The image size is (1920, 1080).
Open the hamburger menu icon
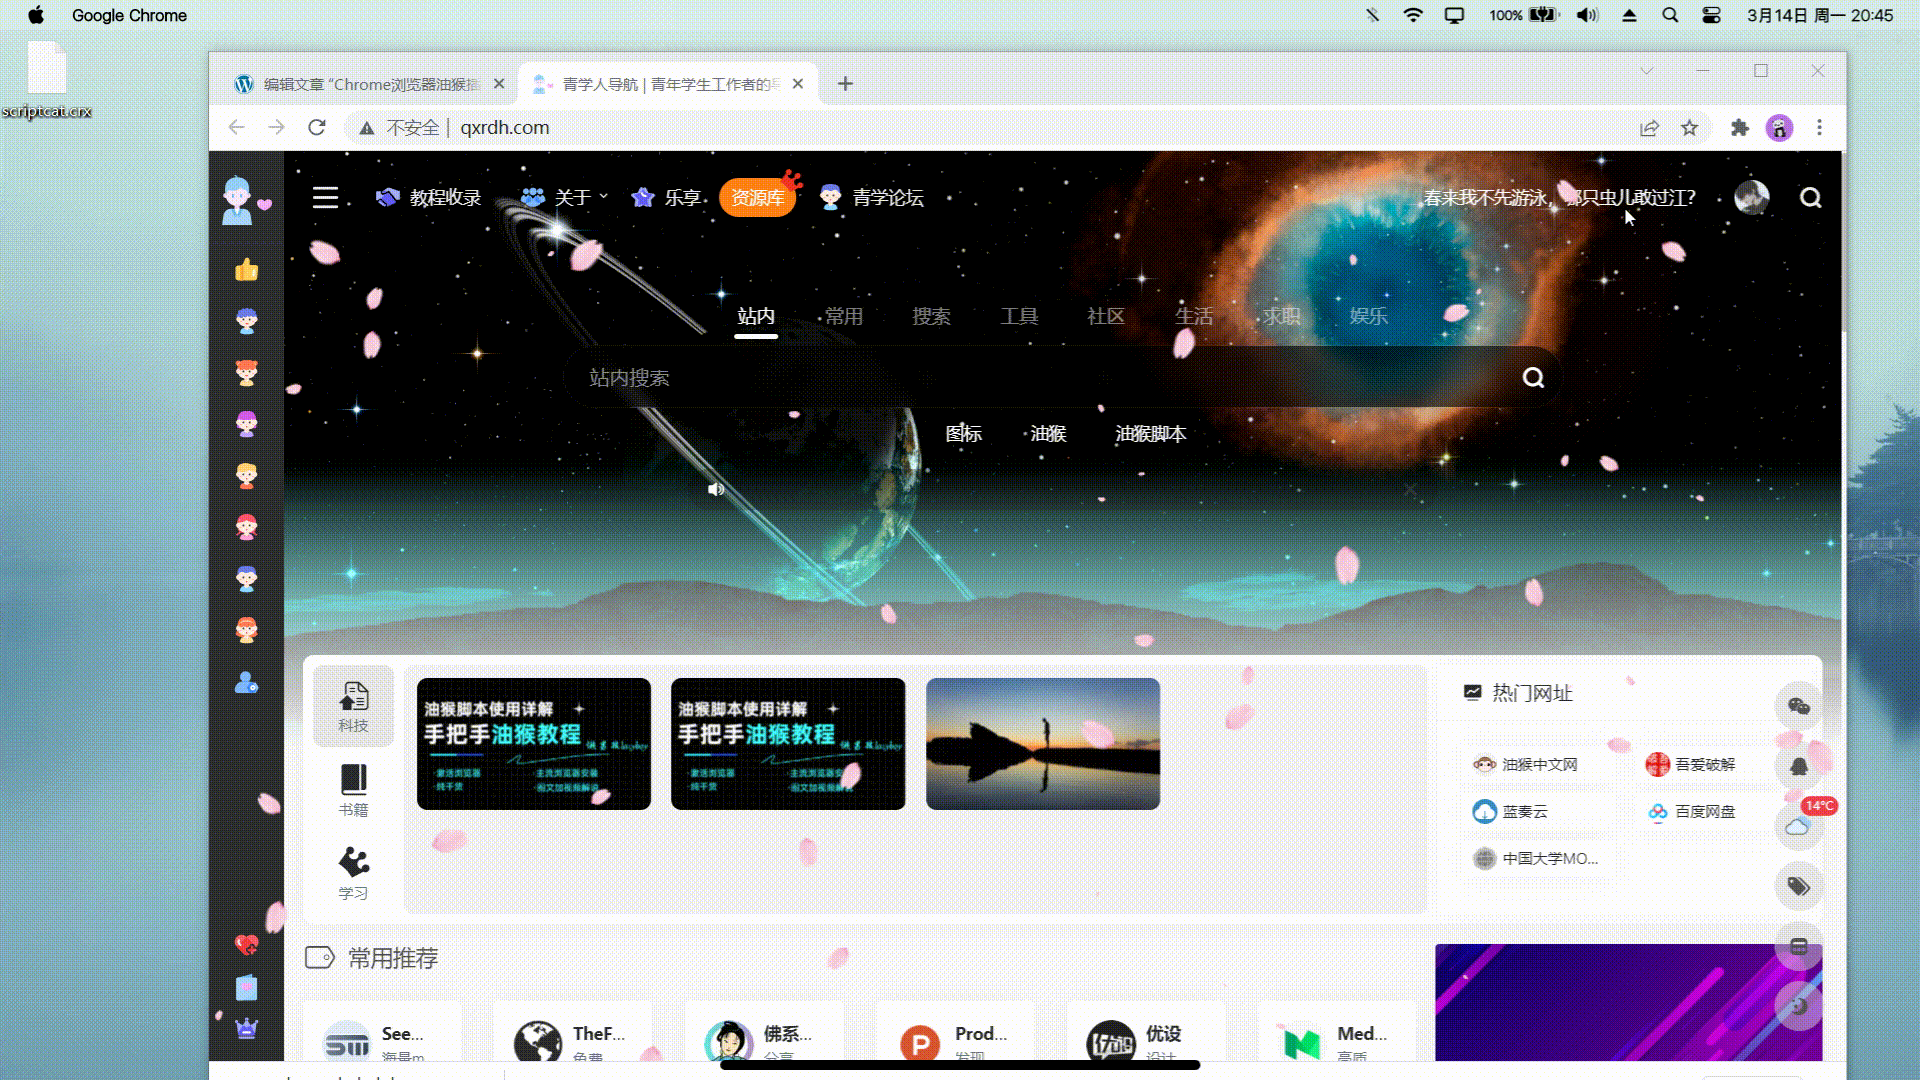tap(325, 197)
